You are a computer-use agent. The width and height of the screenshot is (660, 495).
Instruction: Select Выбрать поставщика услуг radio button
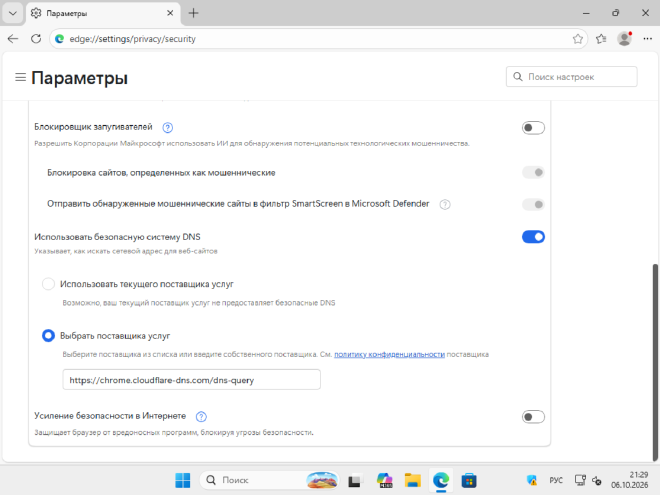48,335
